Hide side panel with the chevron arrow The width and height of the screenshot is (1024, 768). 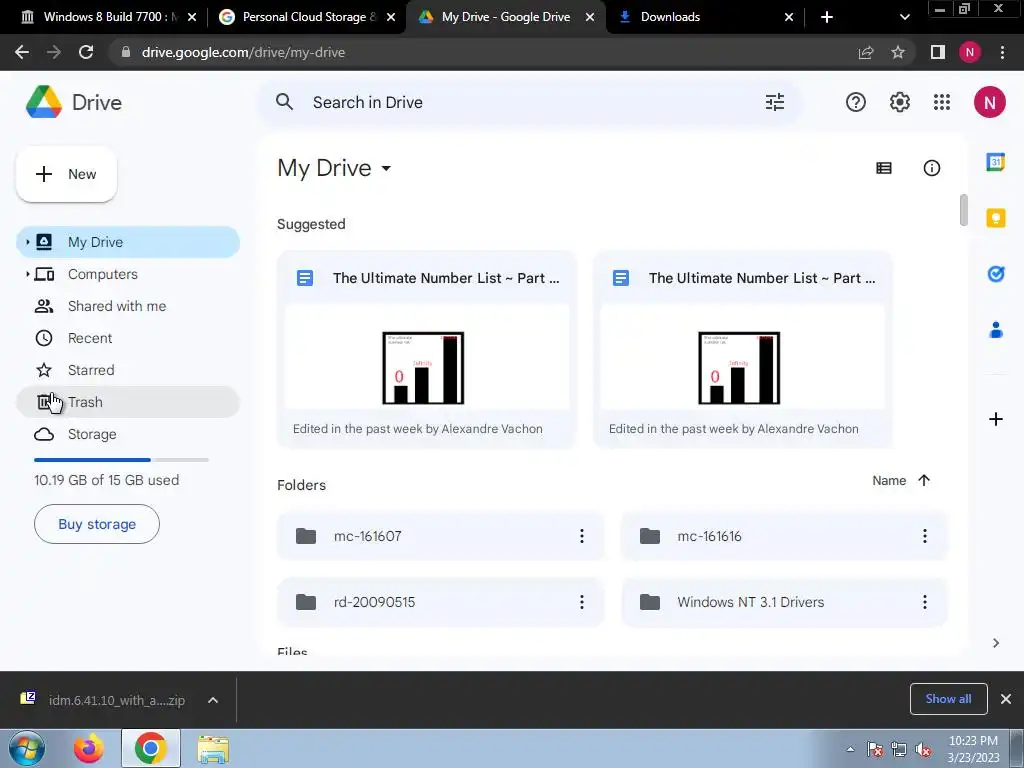coord(995,643)
